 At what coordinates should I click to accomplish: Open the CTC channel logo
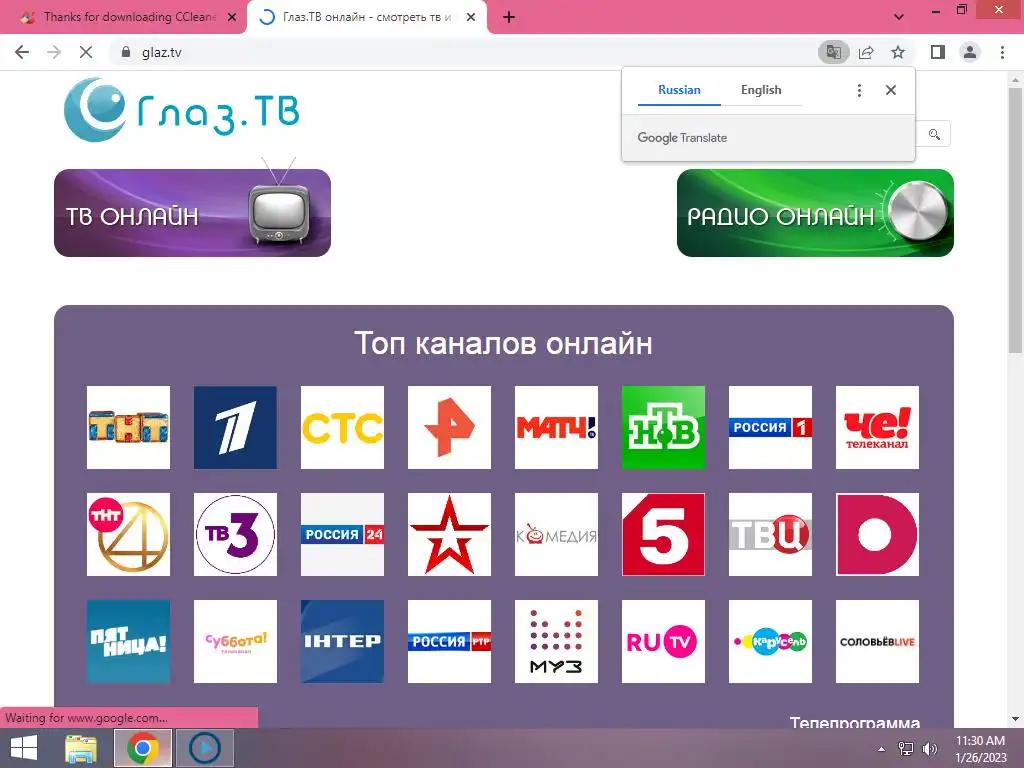click(342, 427)
